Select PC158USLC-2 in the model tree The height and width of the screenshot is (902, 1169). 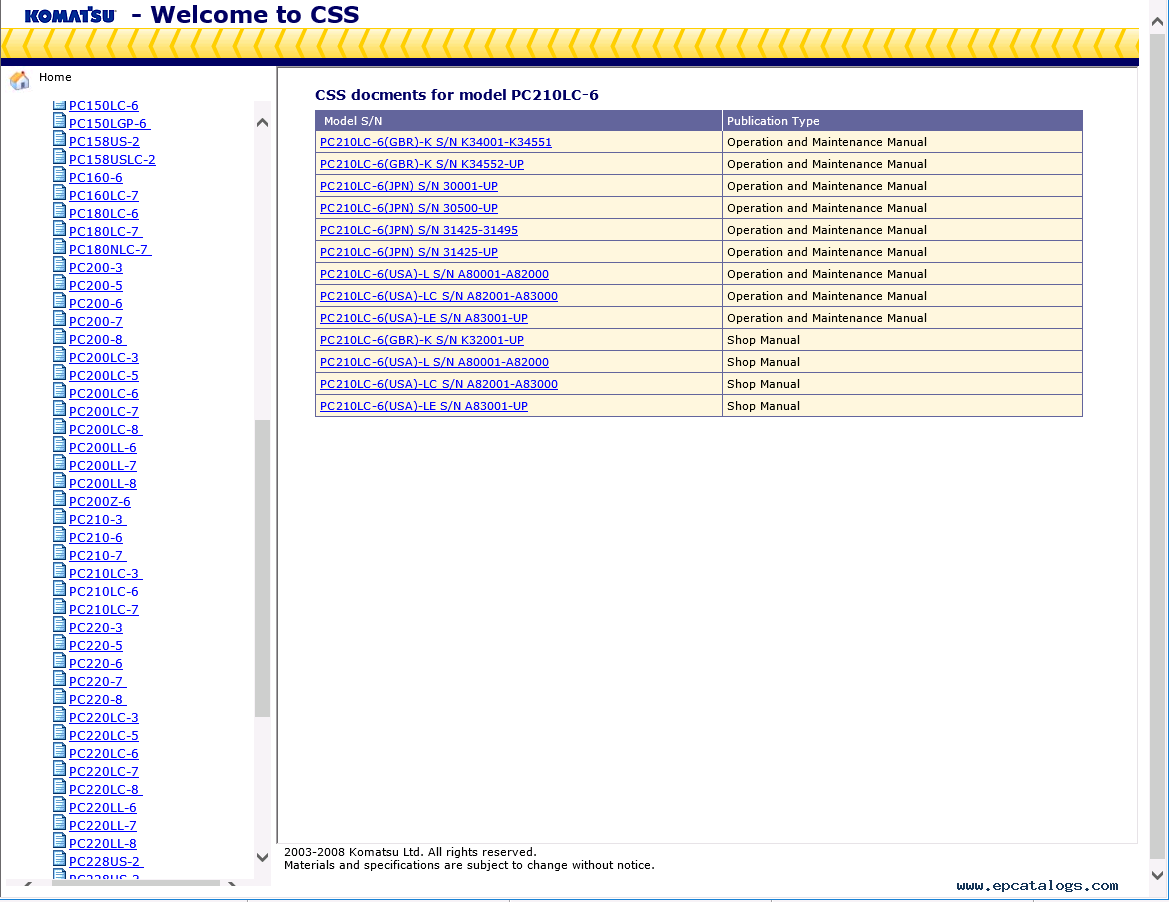tap(112, 160)
